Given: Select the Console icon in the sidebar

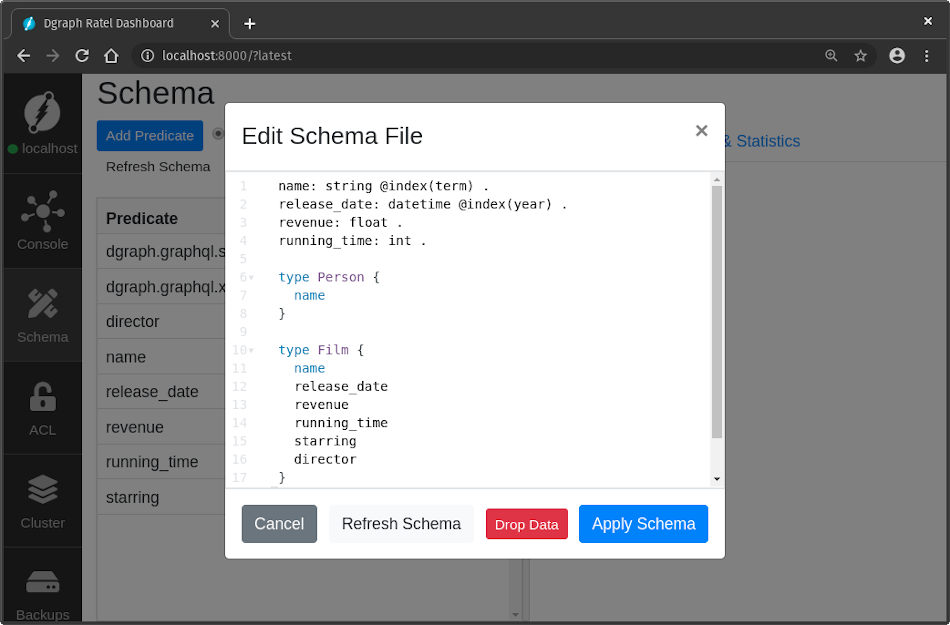Looking at the screenshot, I should (x=42, y=211).
